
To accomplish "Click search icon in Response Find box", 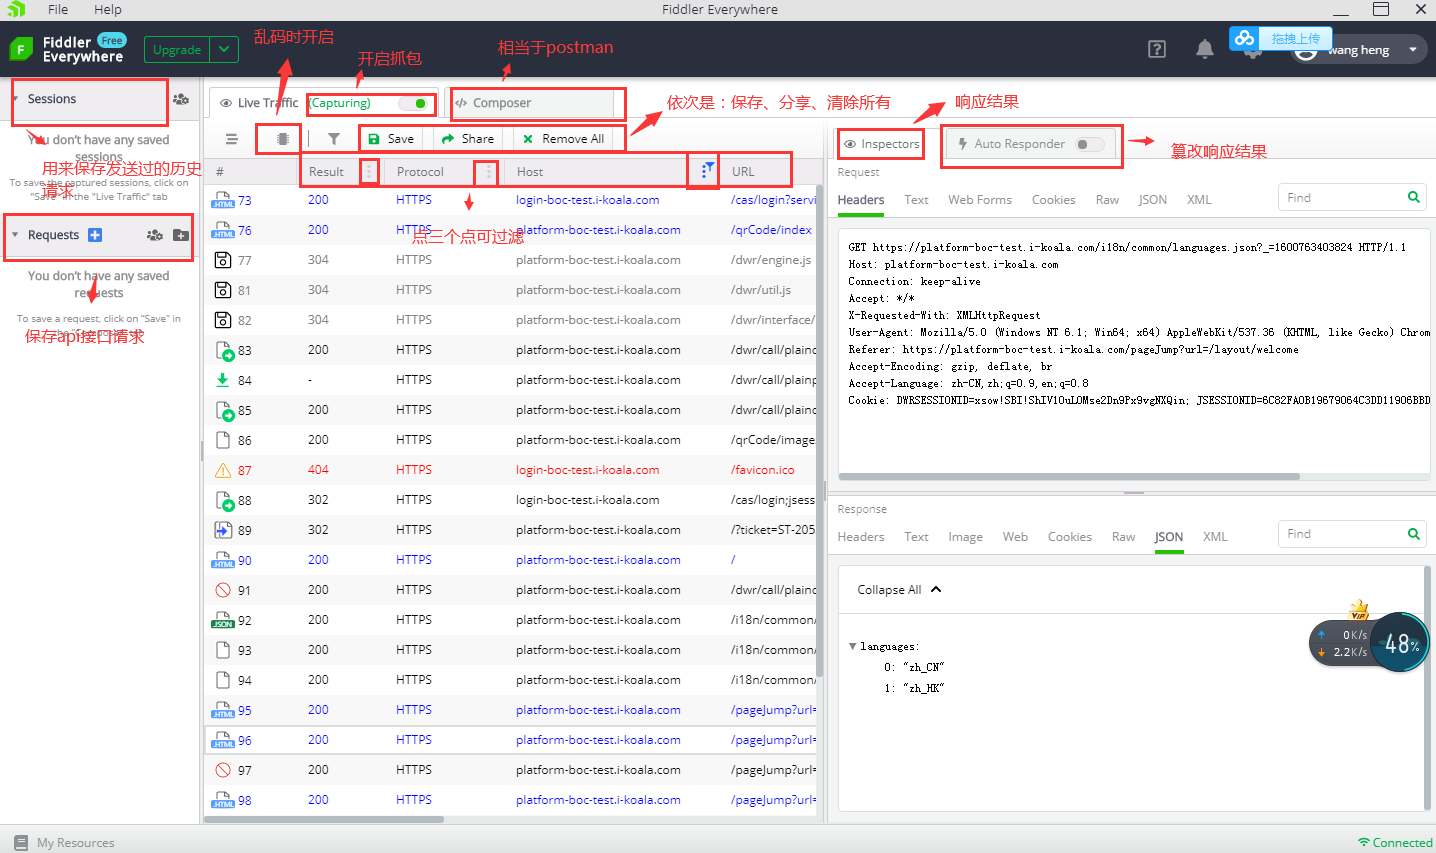I will (x=1414, y=534).
